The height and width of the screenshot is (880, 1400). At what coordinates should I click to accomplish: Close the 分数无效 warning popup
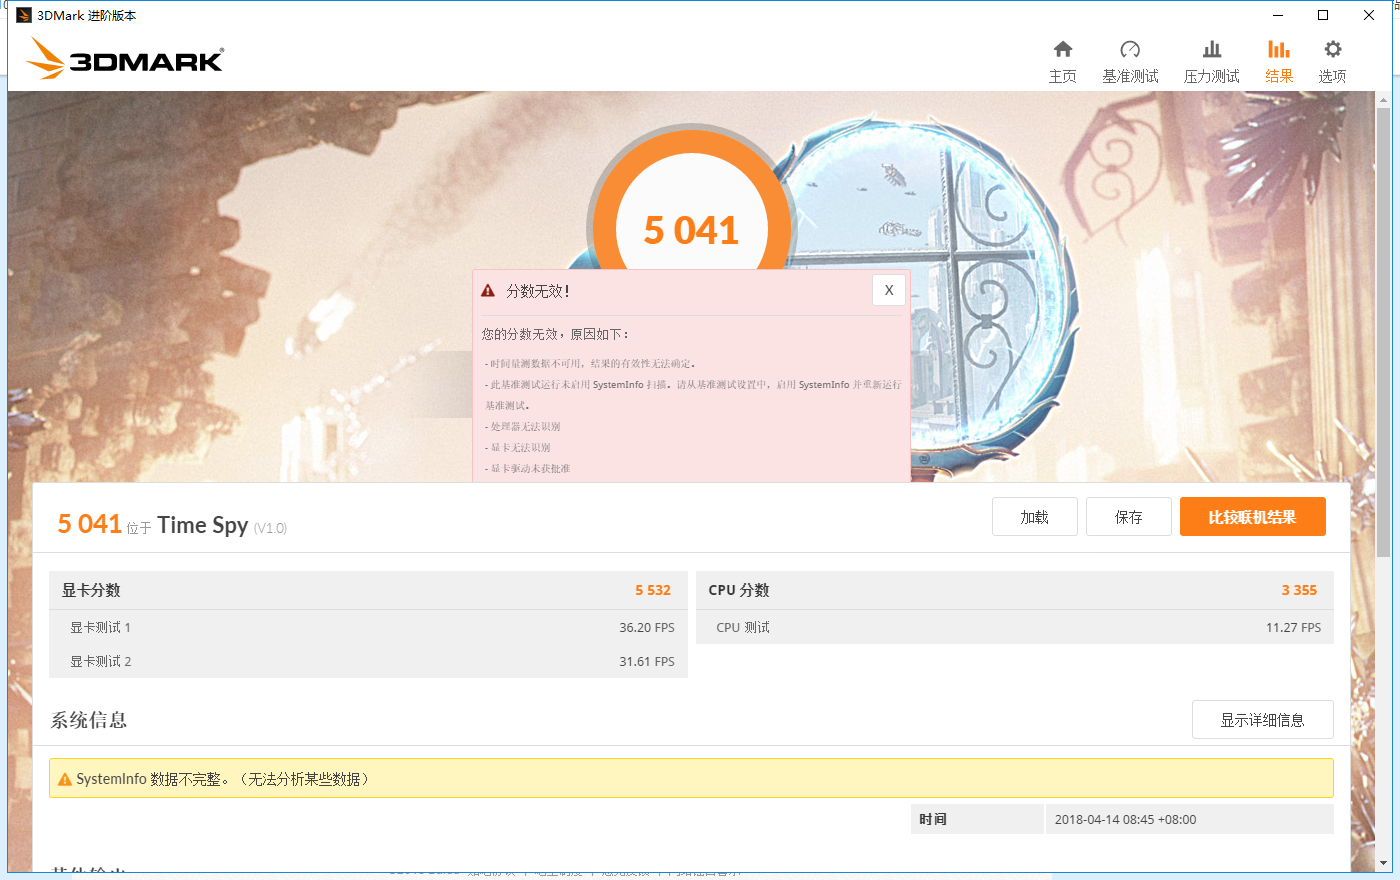coord(889,290)
